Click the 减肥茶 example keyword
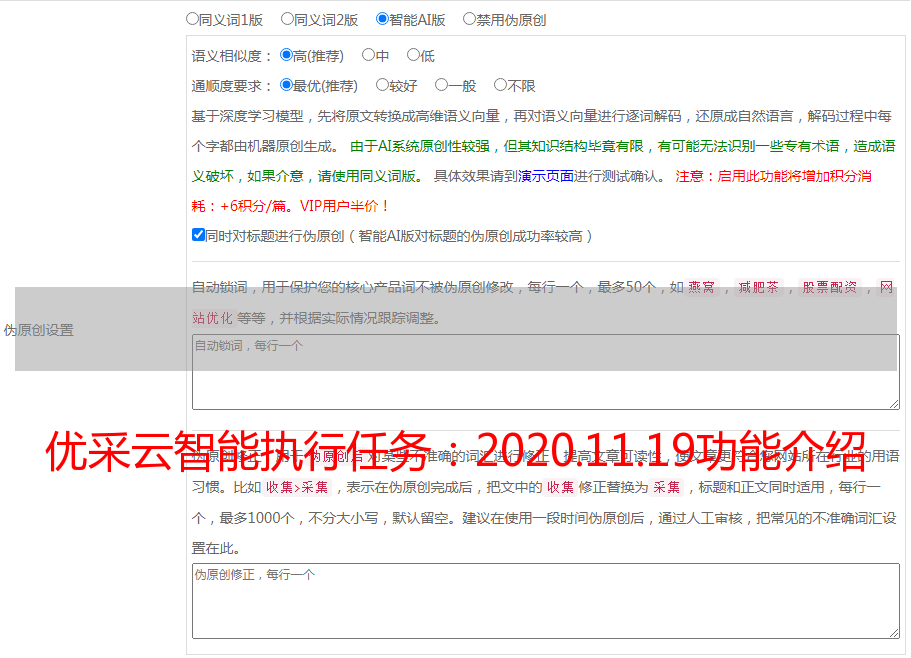This screenshot has height=658, width=911. 758,287
